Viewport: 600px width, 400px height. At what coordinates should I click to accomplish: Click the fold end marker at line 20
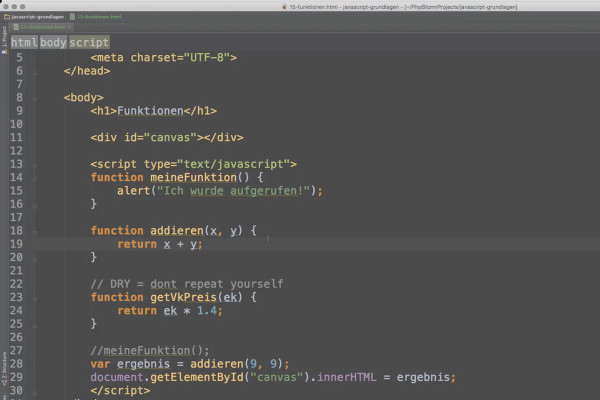click(35, 259)
